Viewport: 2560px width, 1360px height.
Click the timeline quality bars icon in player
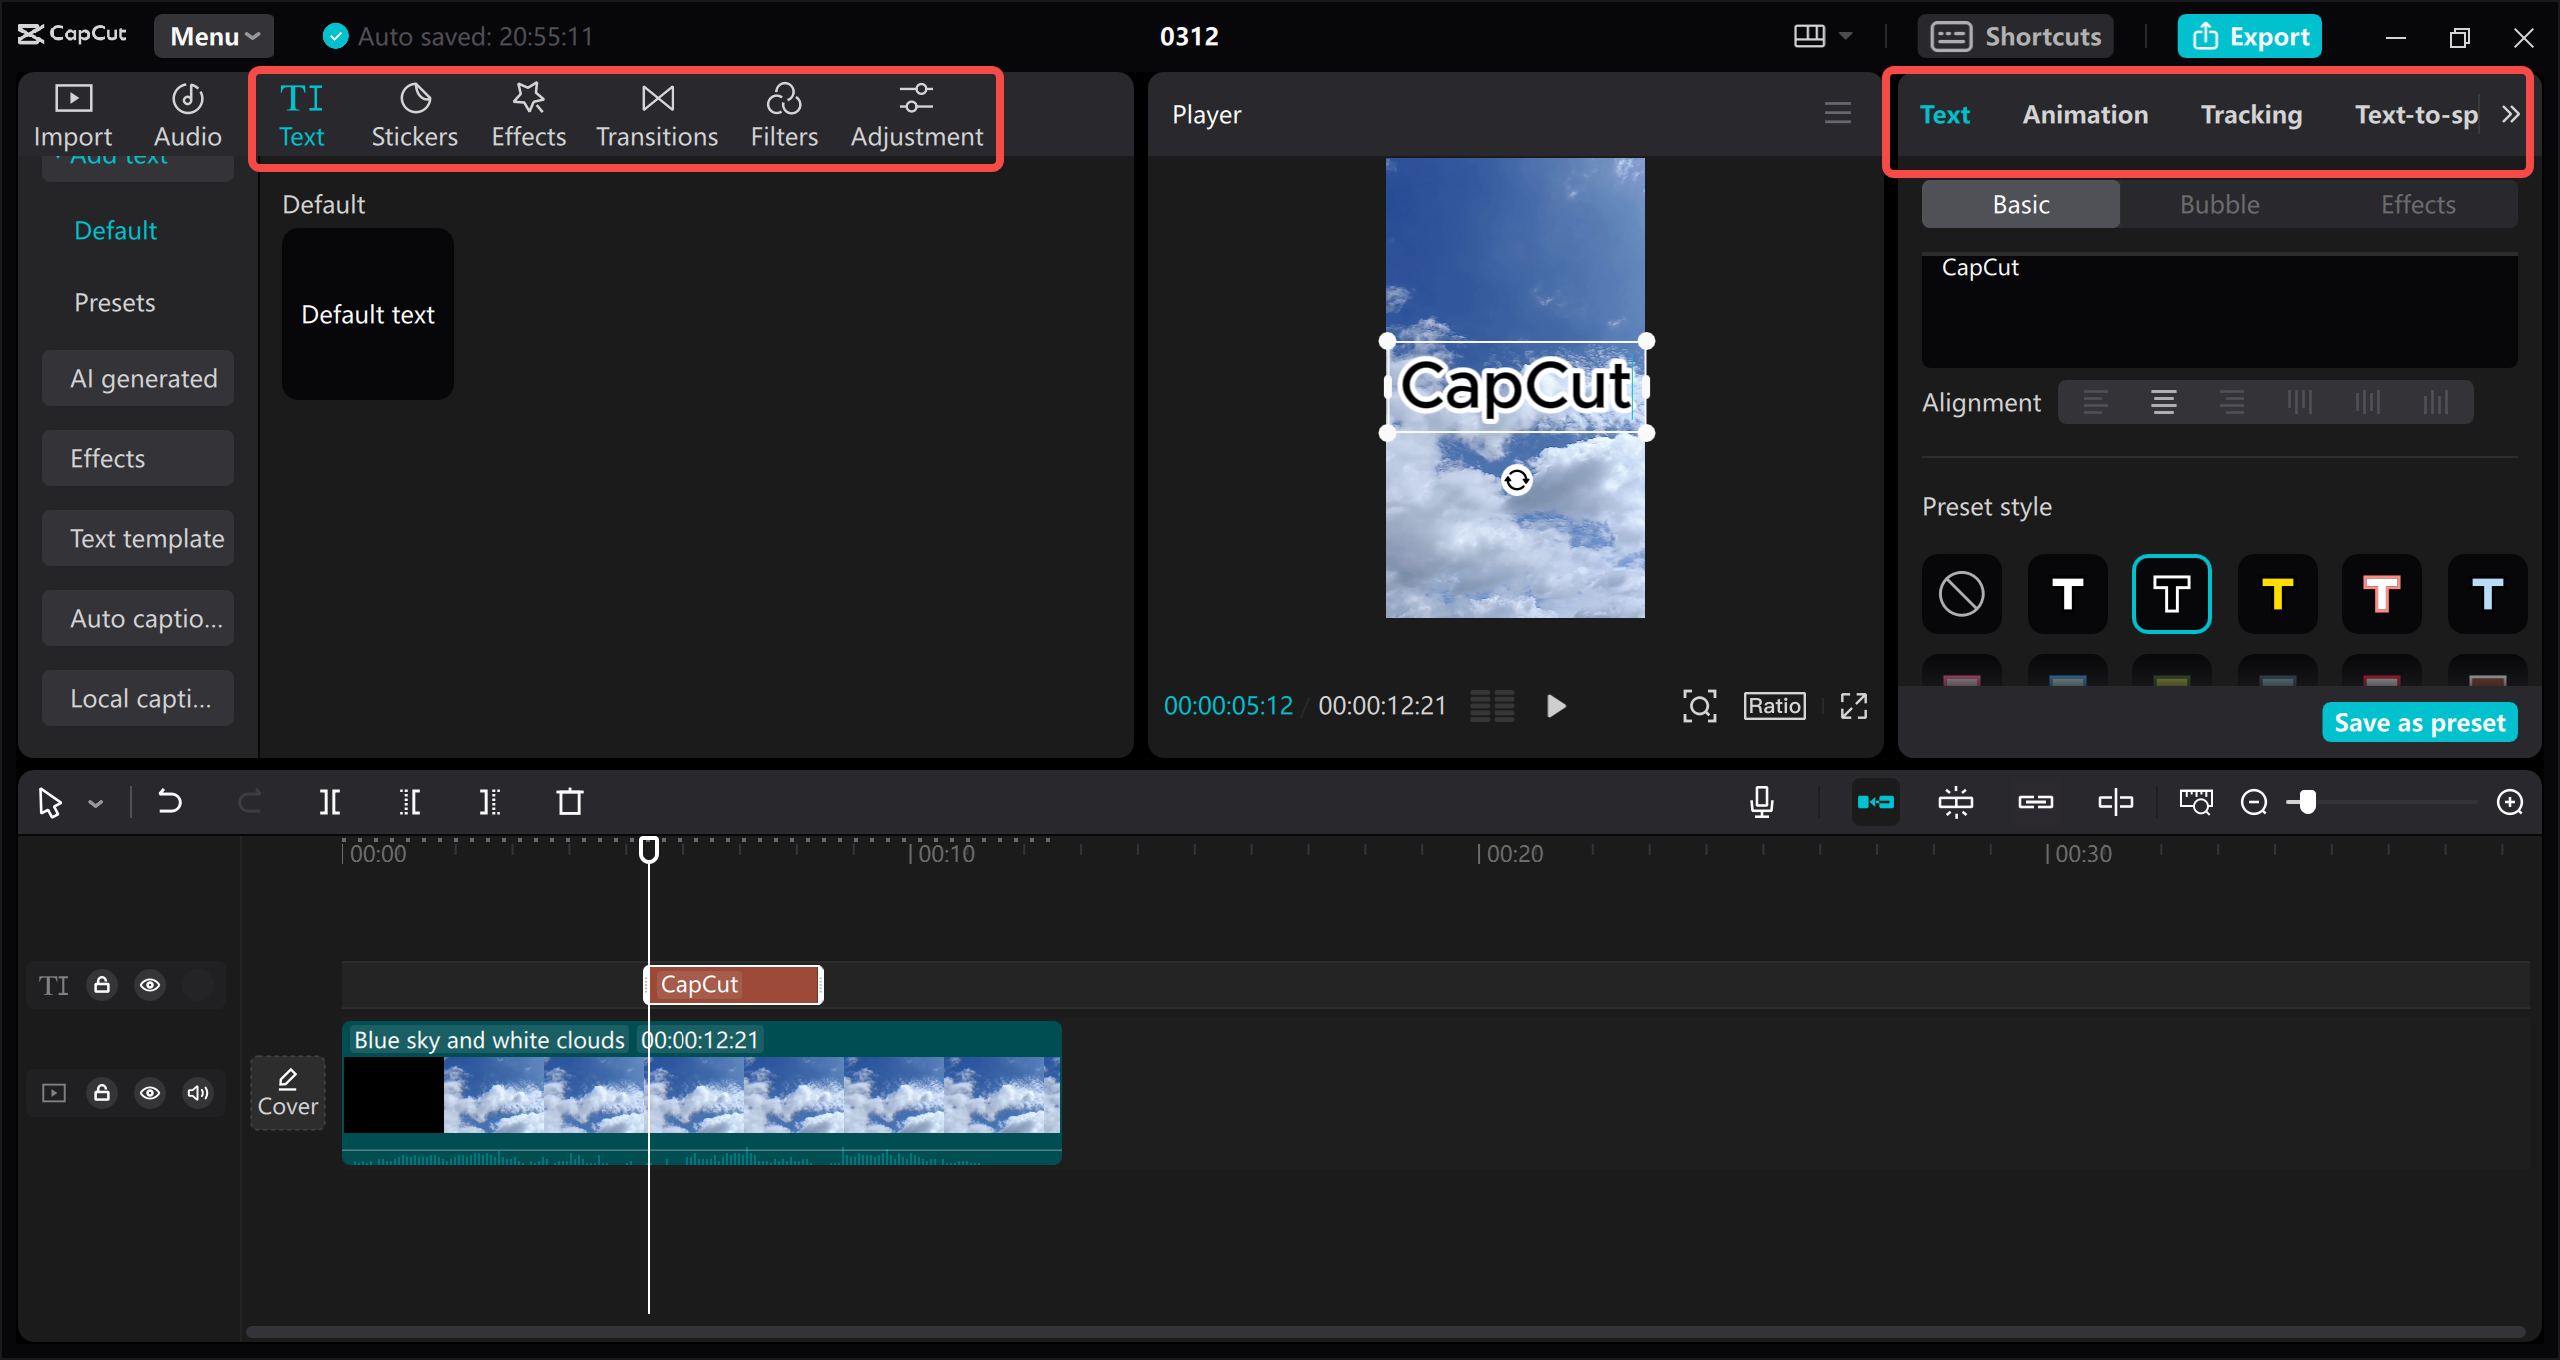coord(1492,706)
